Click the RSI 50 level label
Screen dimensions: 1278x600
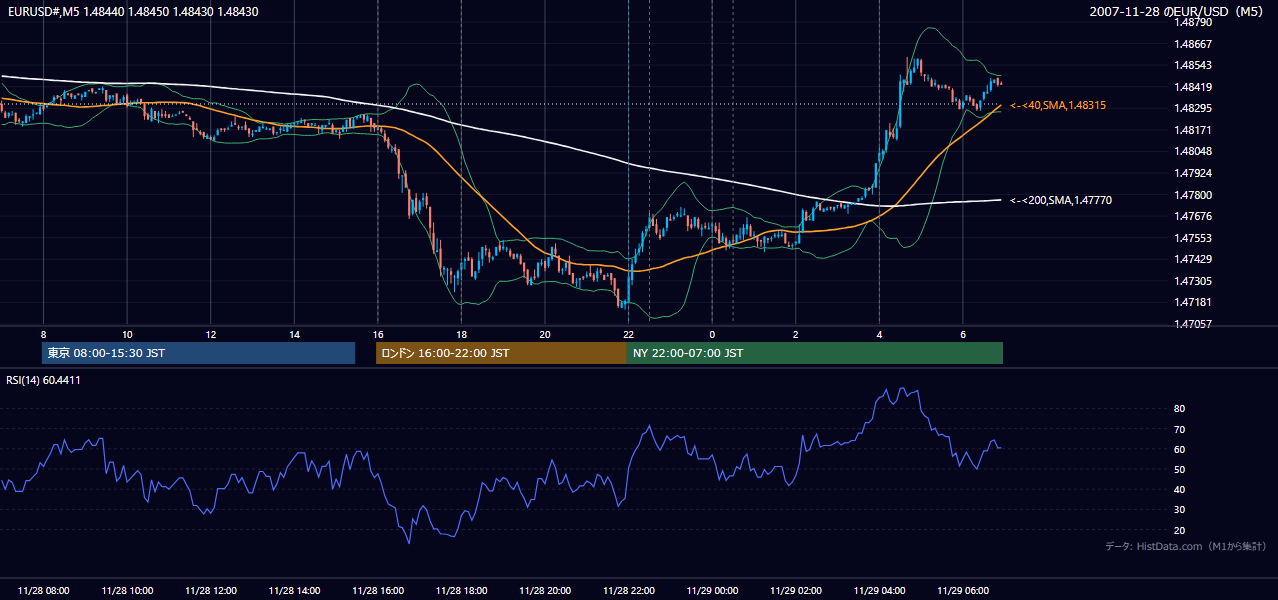click(x=1180, y=469)
